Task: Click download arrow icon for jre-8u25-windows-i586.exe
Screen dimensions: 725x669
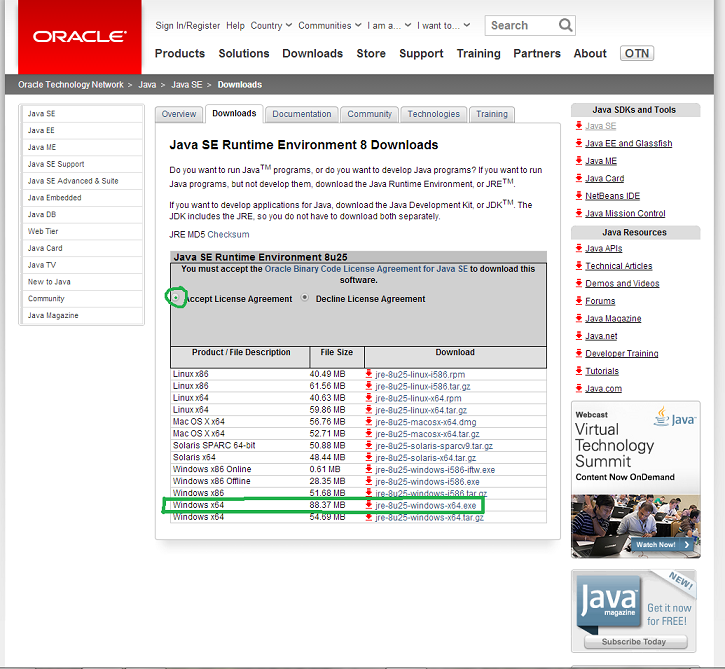Action: click(369, 481)
